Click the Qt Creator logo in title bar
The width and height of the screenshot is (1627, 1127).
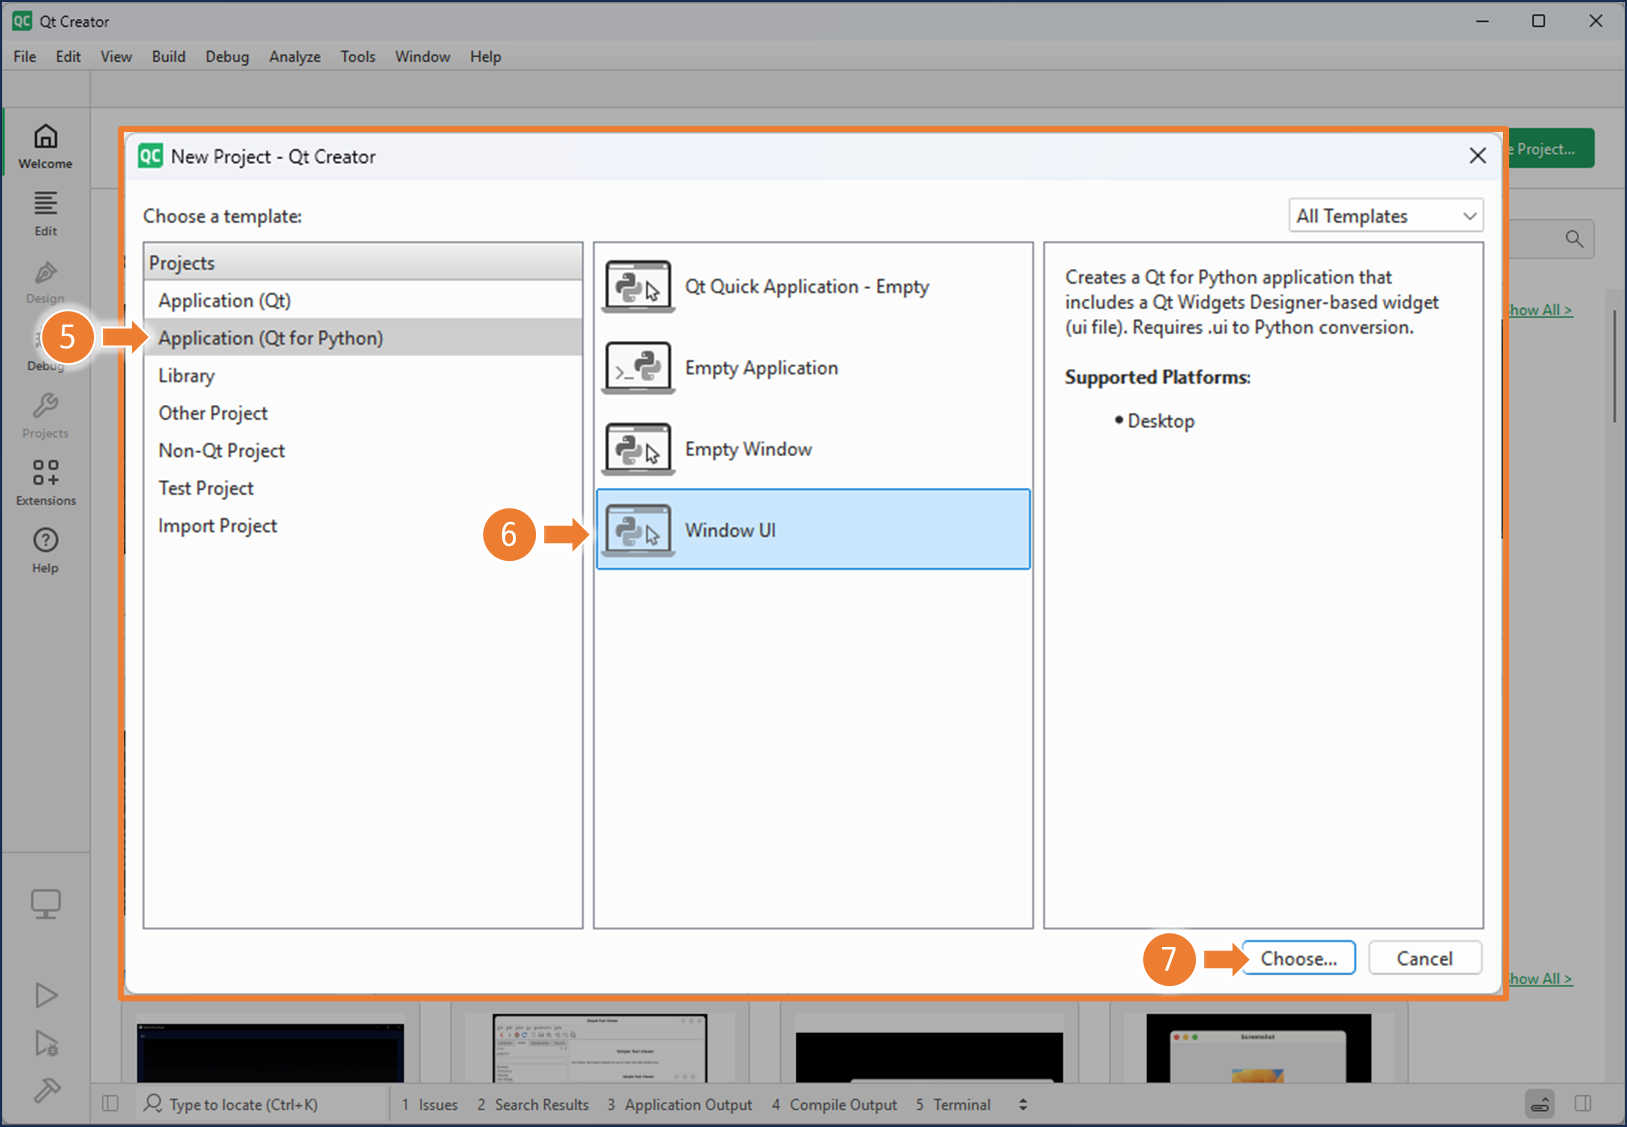pyautogui.click(x=22, y=21)
